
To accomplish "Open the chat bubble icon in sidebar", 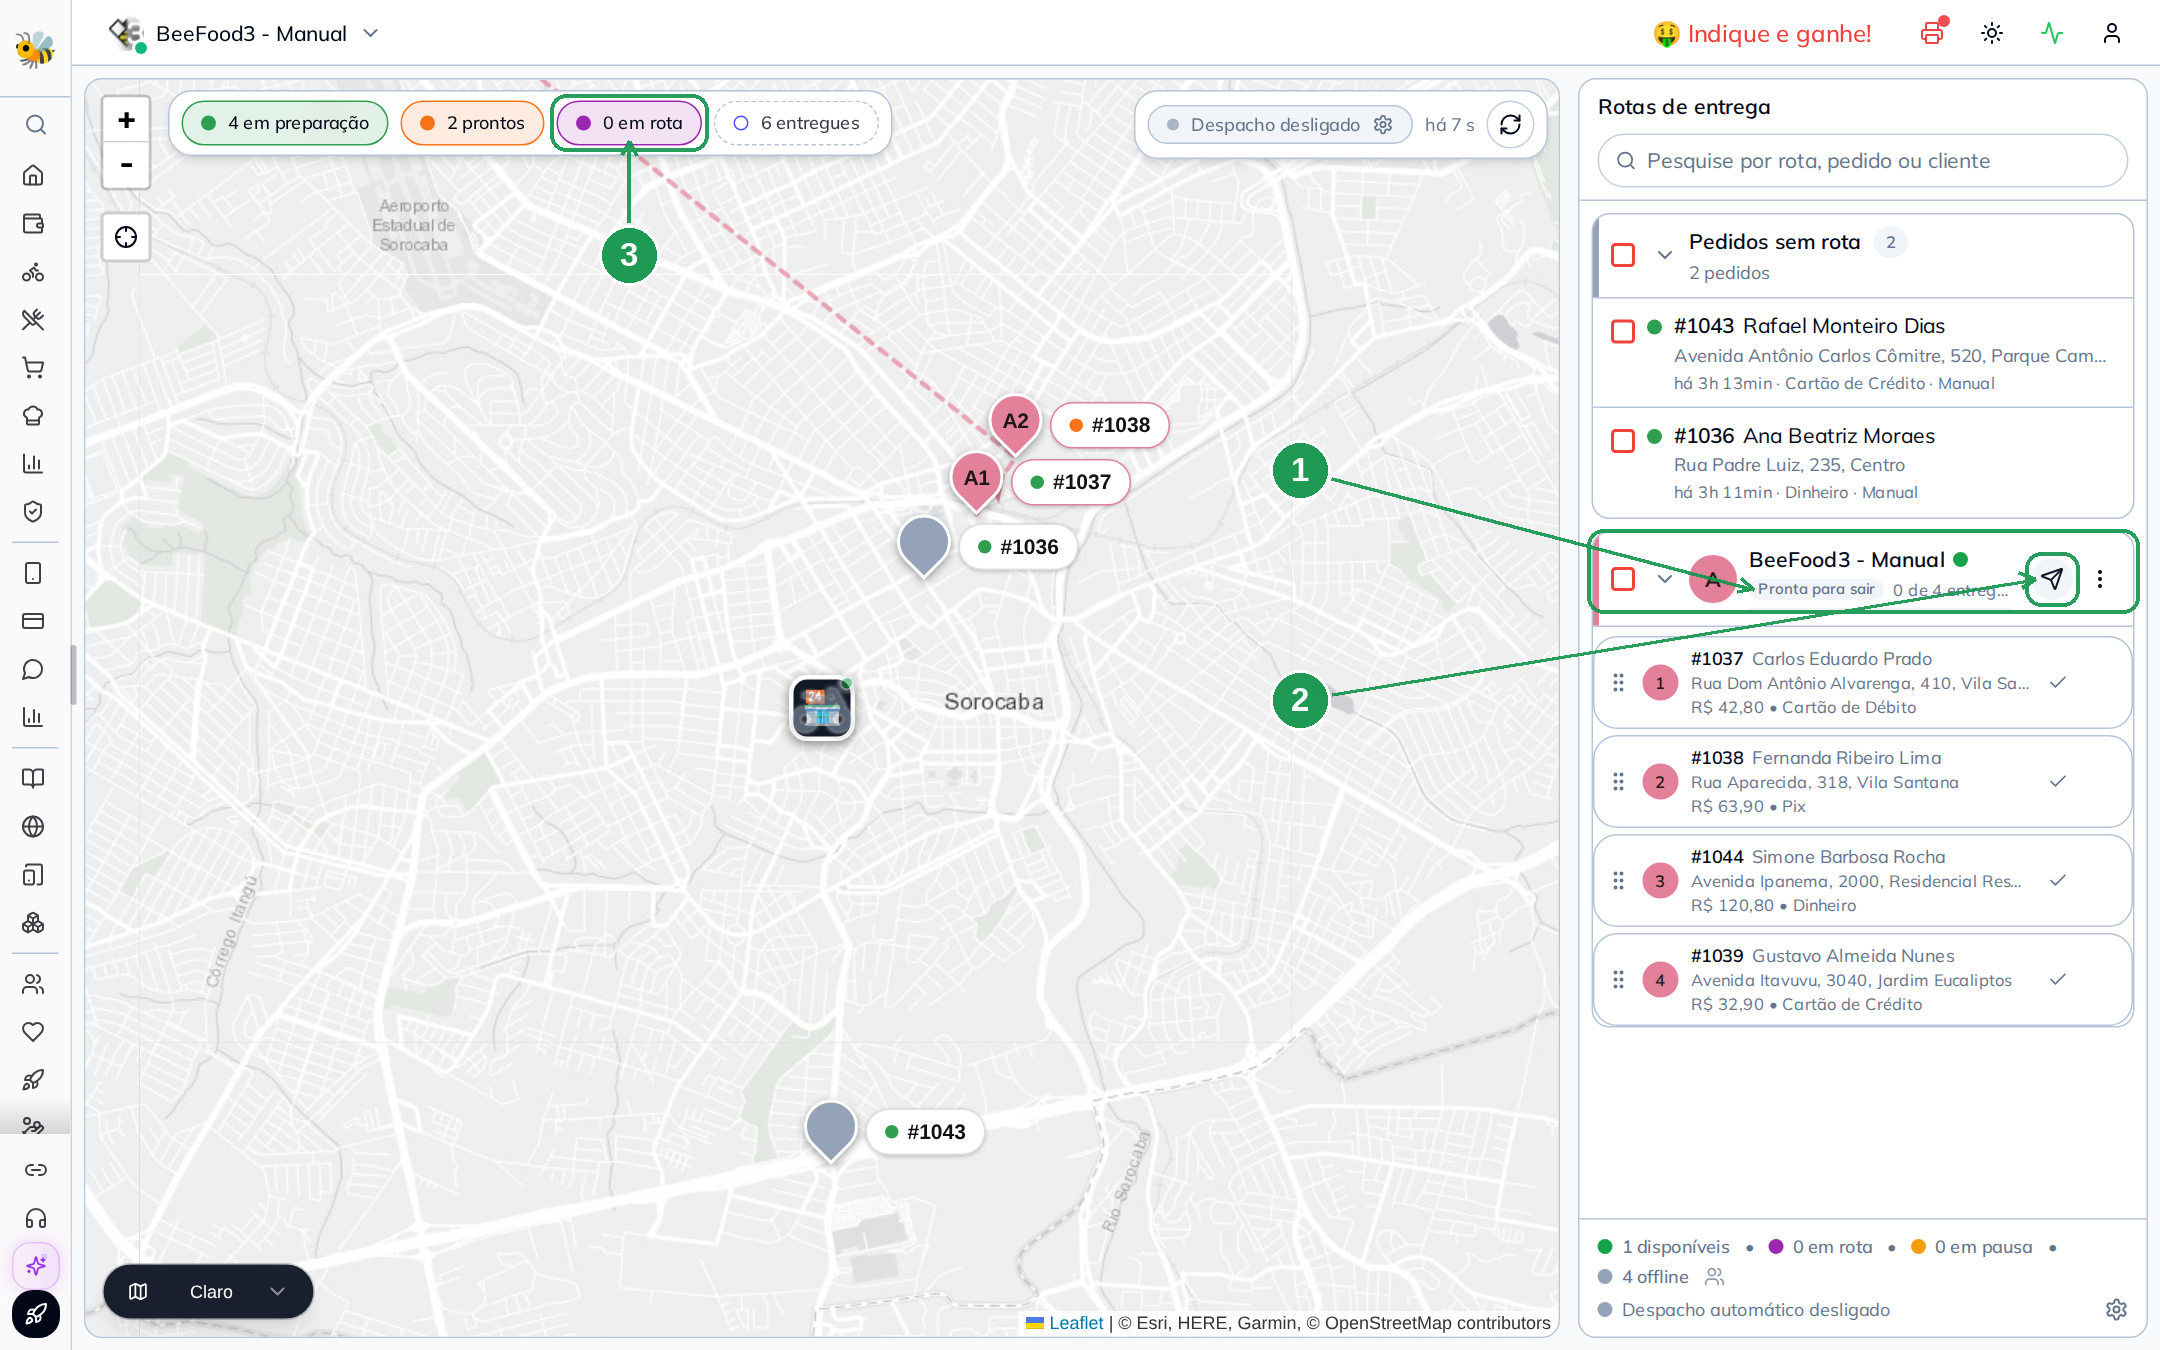I will 33,669.
